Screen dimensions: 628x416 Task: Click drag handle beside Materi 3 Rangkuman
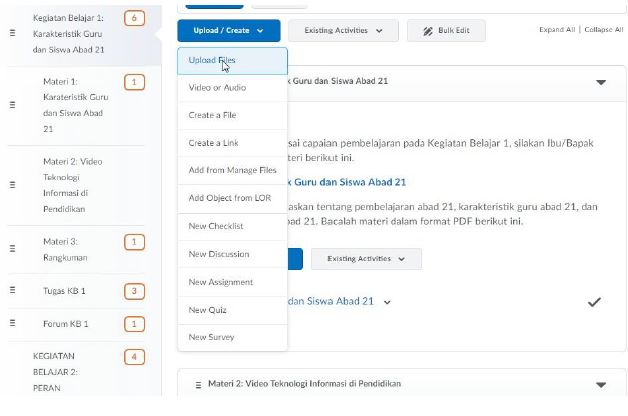tap(12, 249)
